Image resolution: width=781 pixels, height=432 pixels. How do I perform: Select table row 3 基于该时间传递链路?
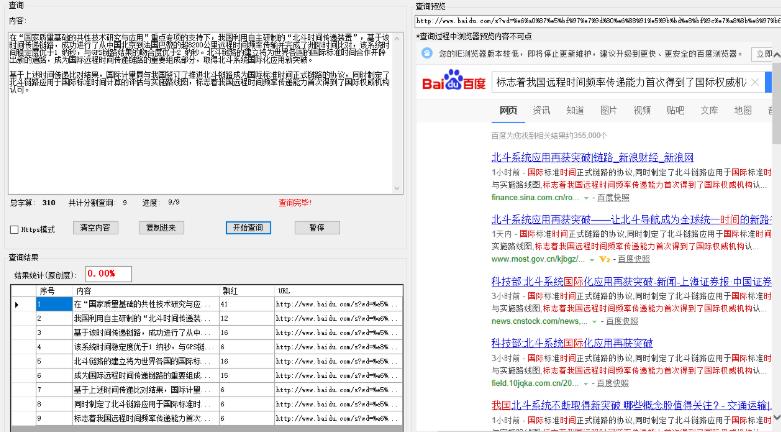click(x=207, y=332)
